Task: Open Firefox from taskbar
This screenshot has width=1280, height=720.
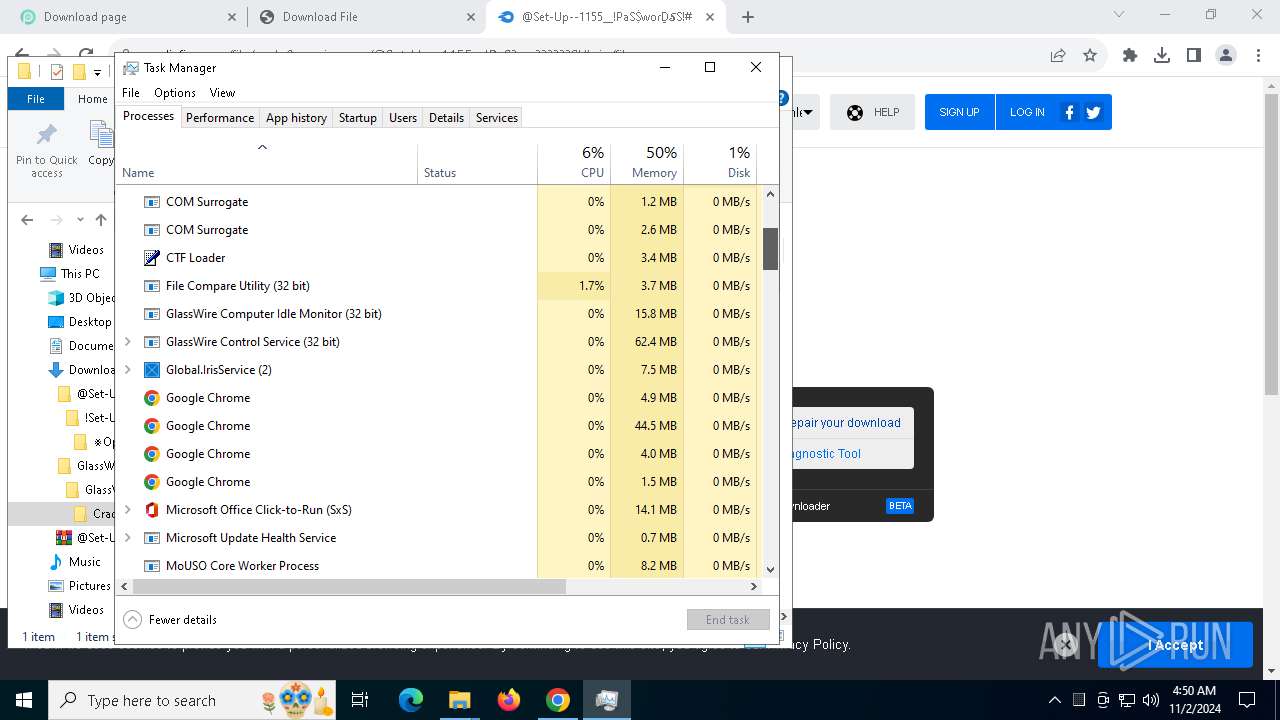Action: (509, 700)
